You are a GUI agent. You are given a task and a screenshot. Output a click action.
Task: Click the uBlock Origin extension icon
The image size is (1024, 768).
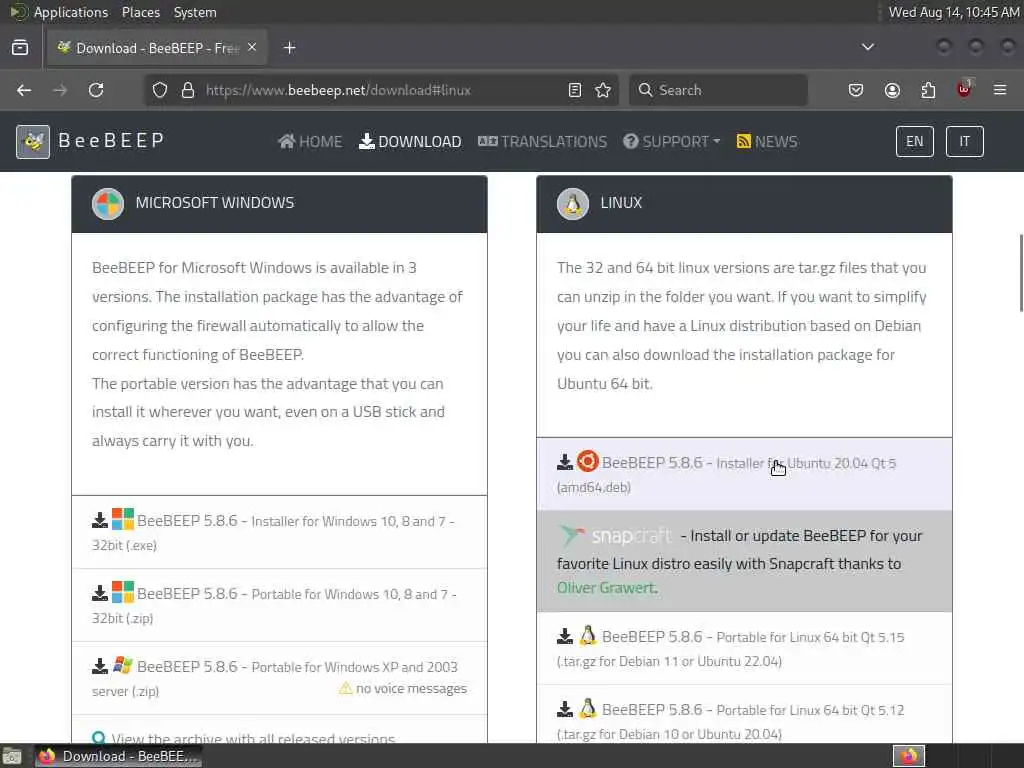pos(965,89)
